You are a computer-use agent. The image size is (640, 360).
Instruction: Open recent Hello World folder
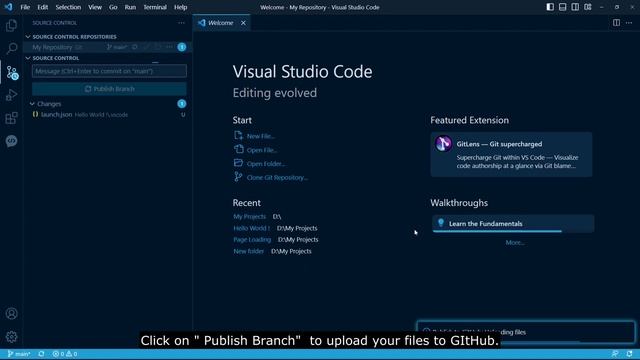click(x=251, y=228)
